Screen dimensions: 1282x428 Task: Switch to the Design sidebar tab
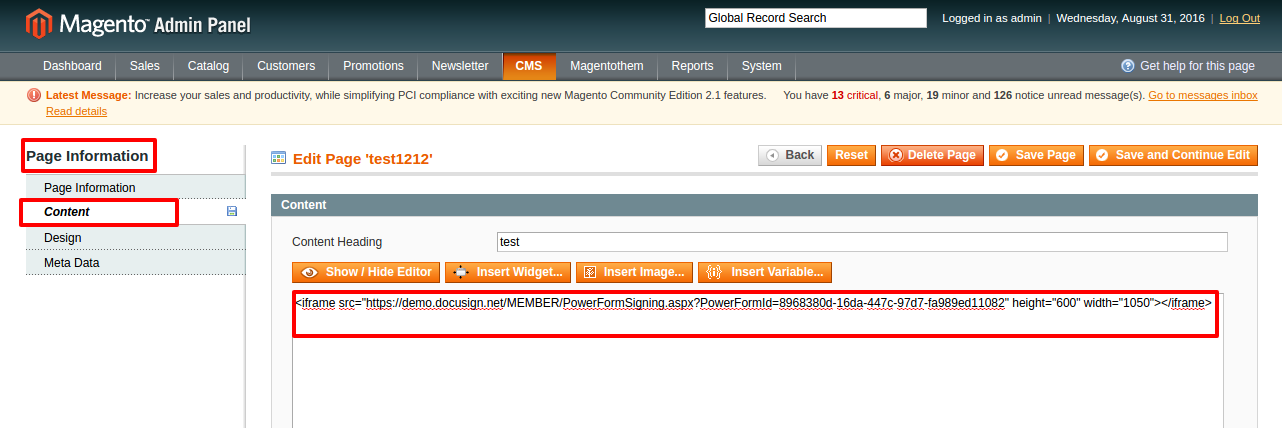point(135,237)
